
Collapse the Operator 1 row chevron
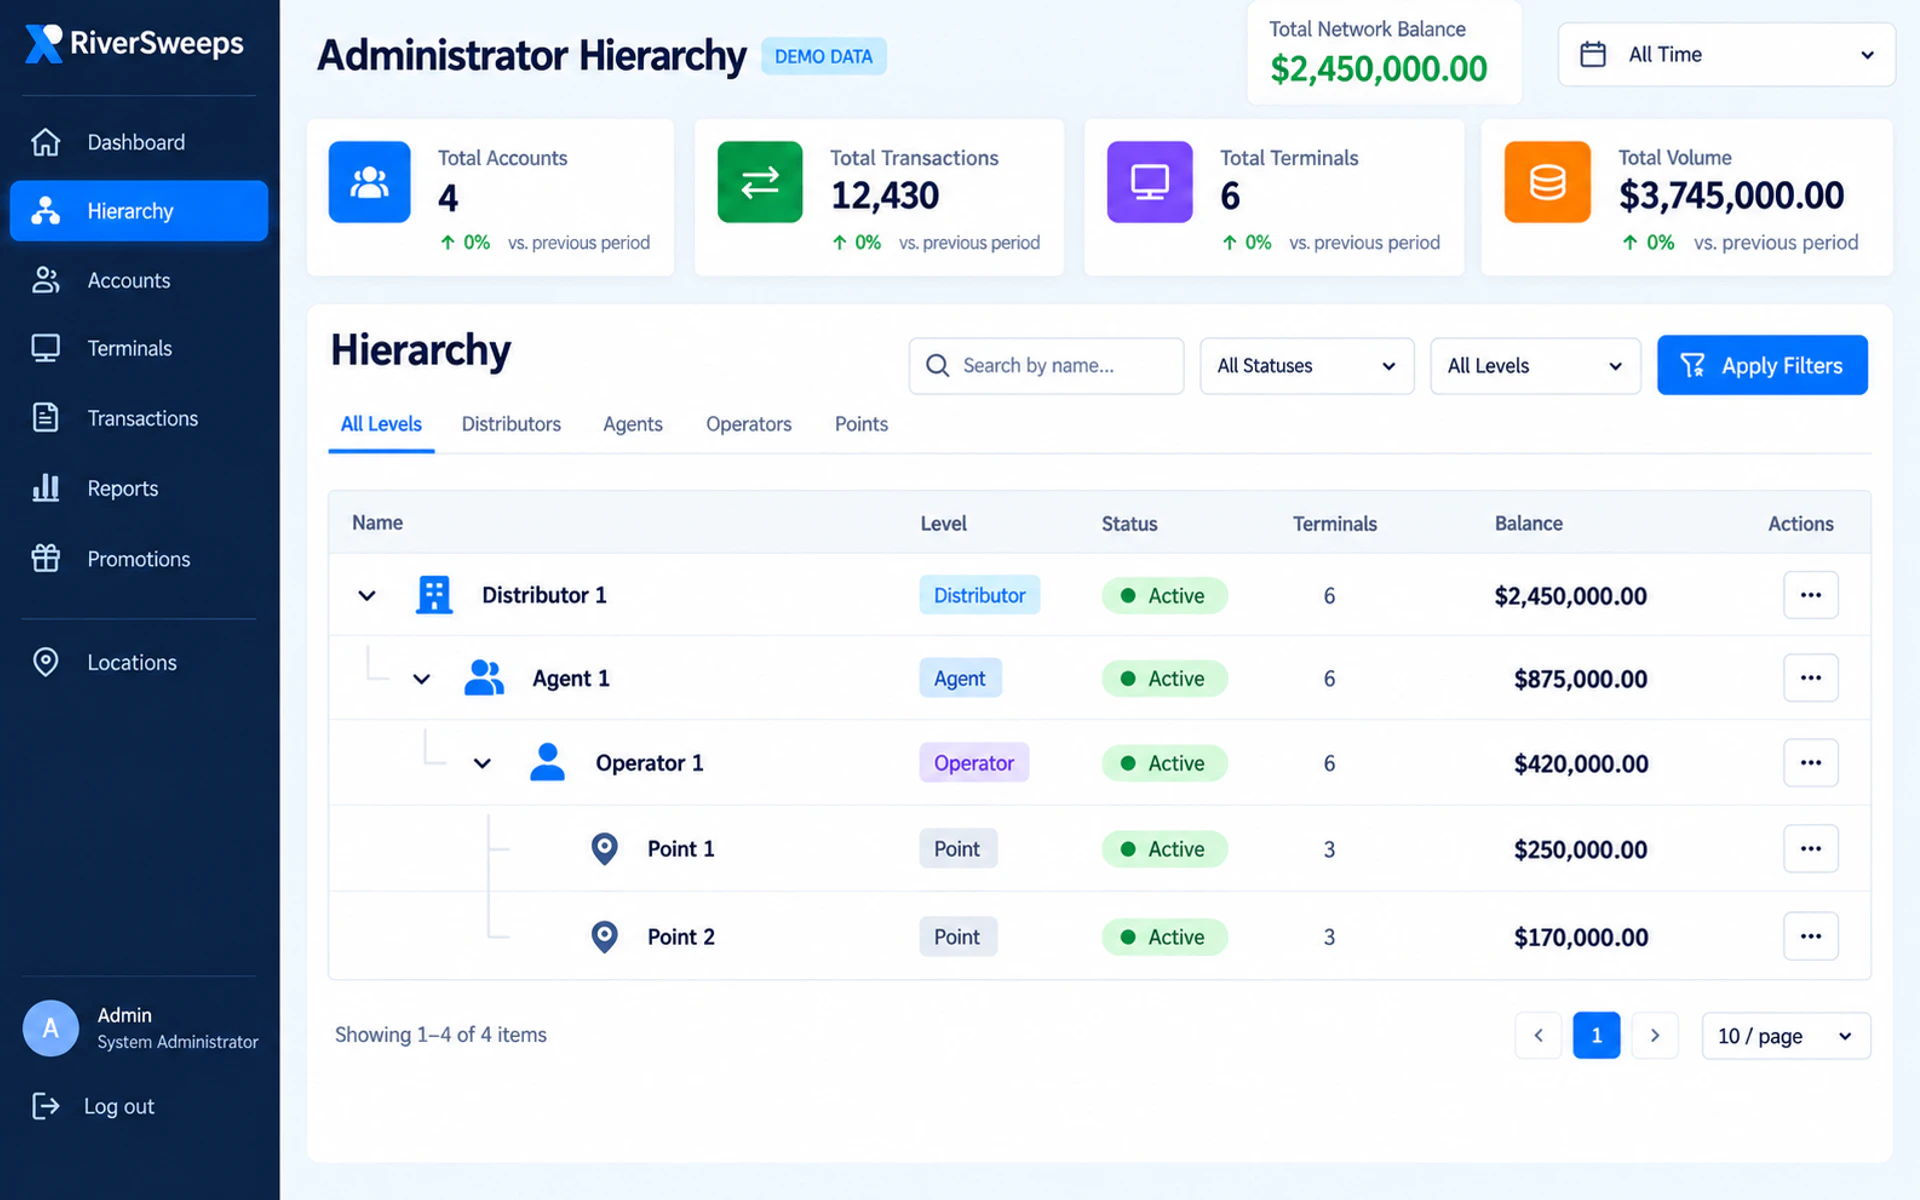482,764
